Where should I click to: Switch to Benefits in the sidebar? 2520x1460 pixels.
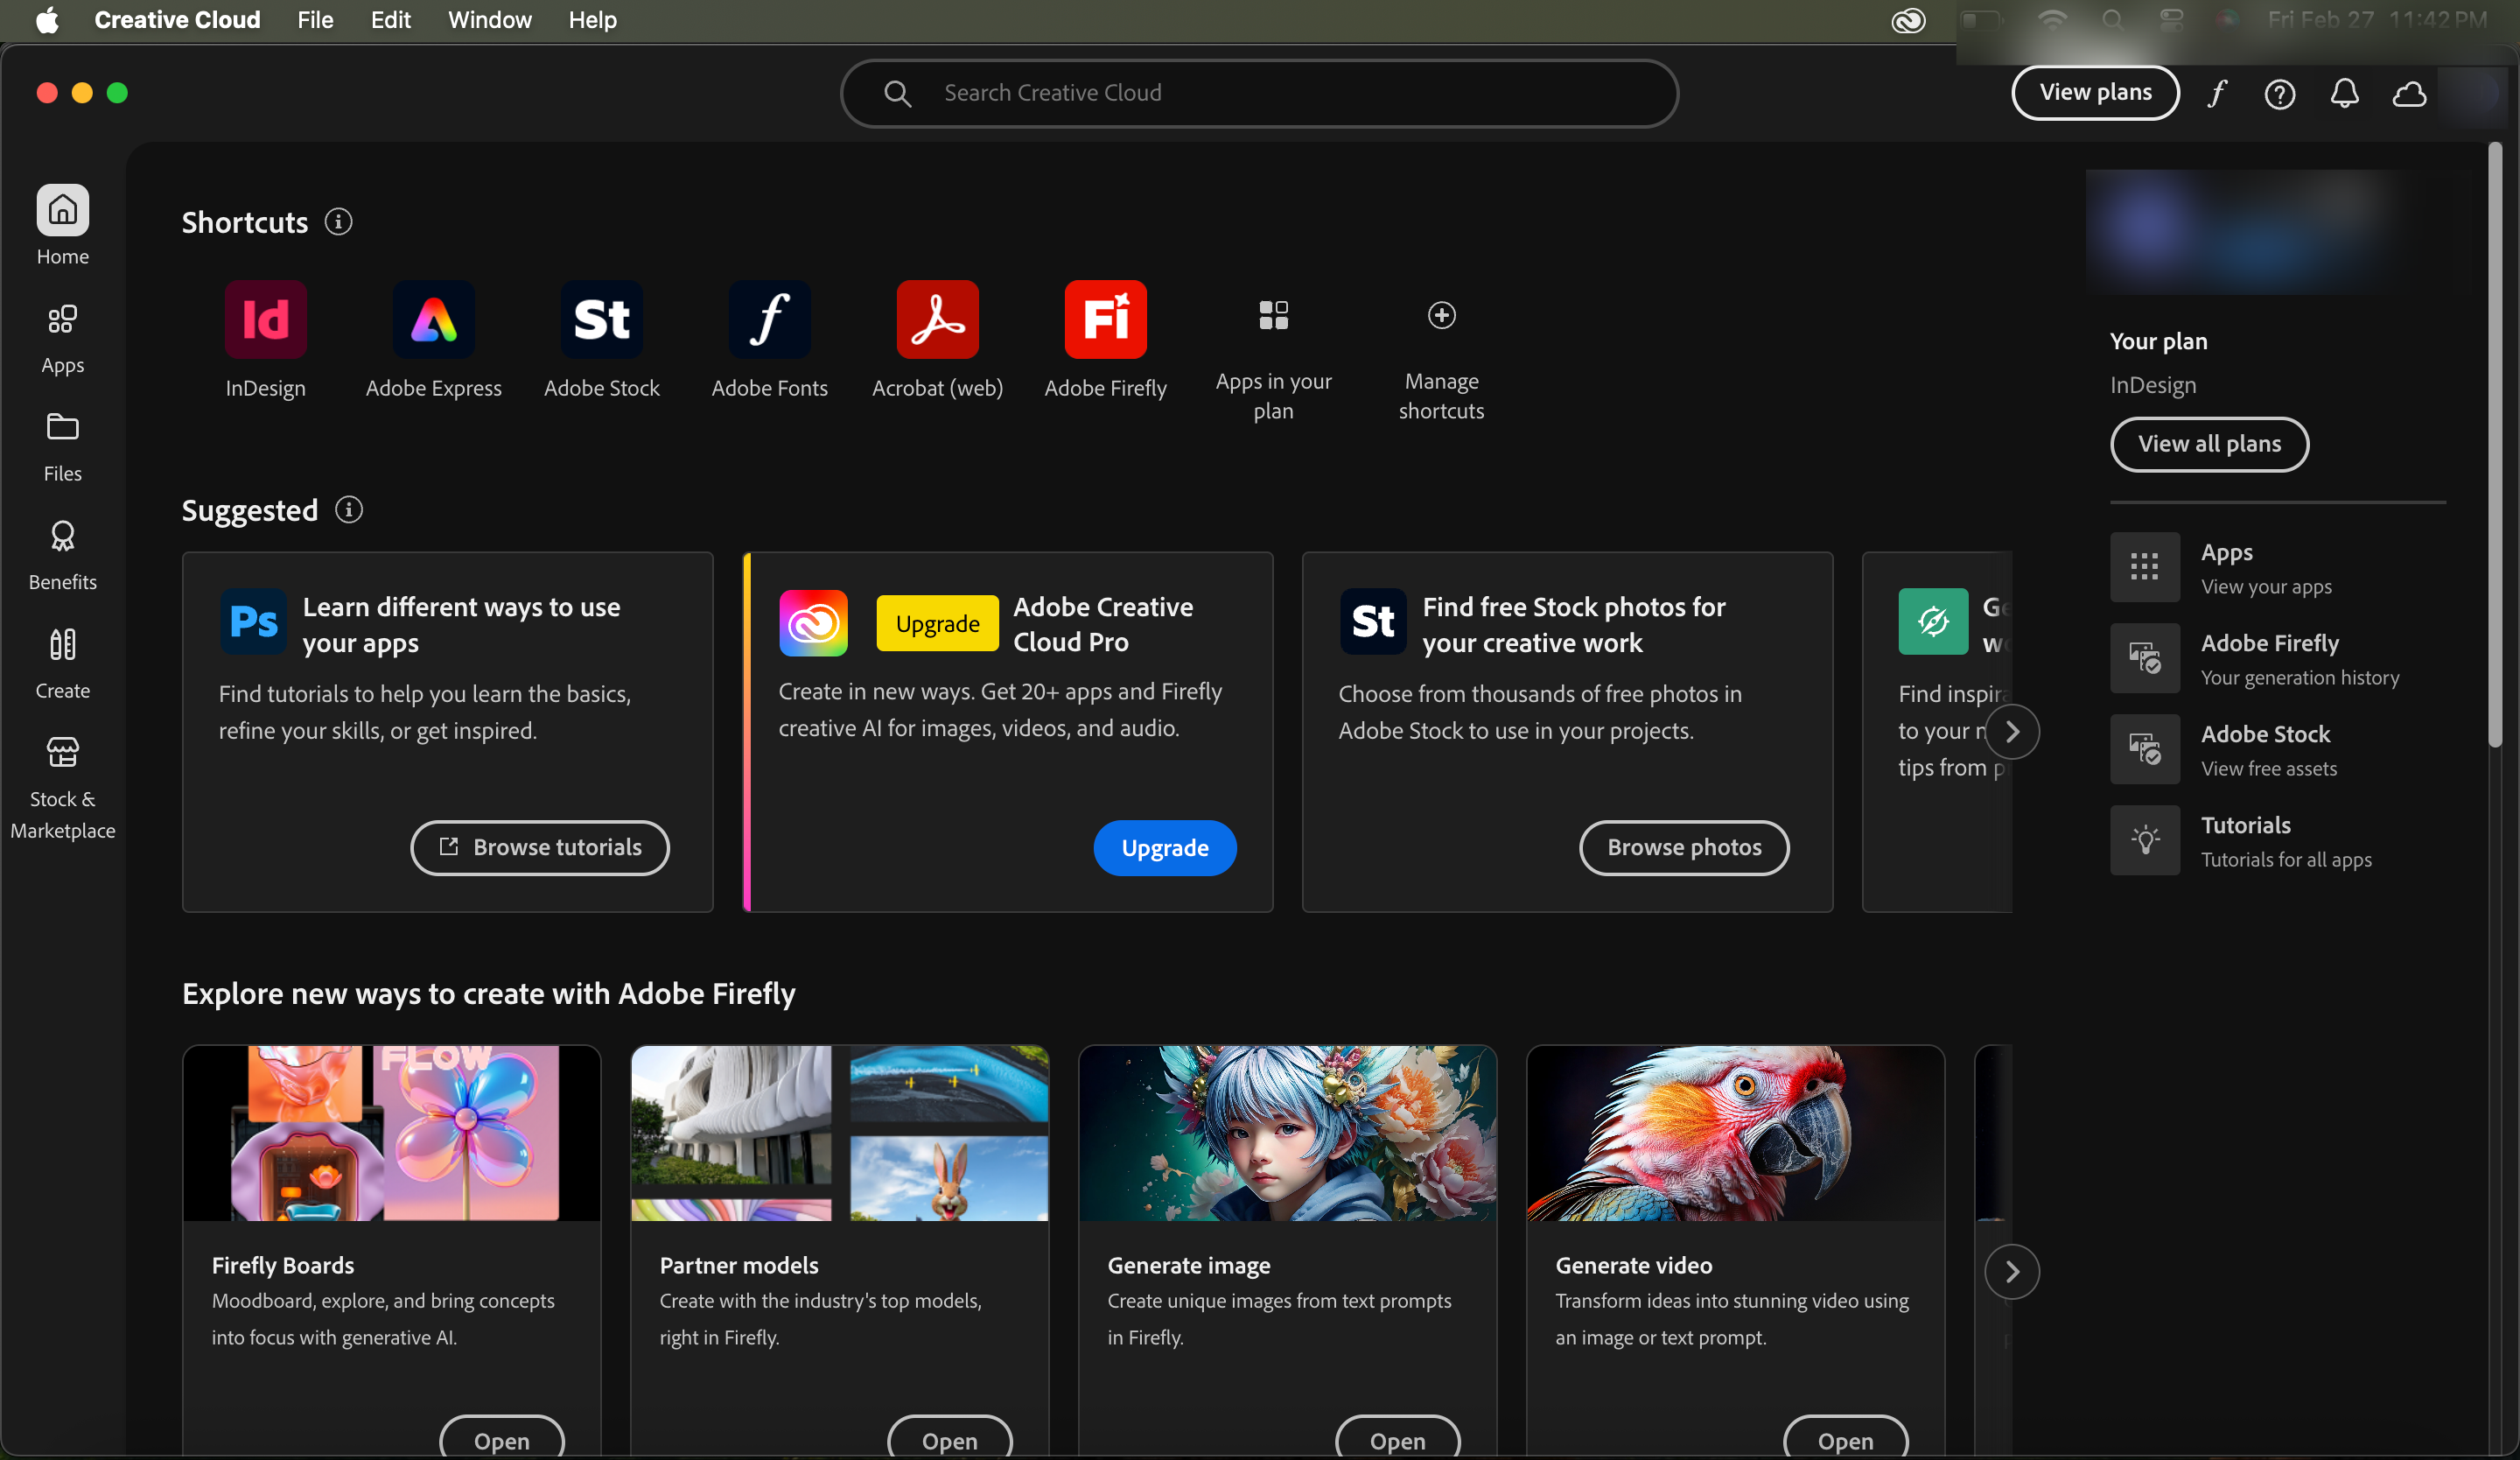coord(62,555)
